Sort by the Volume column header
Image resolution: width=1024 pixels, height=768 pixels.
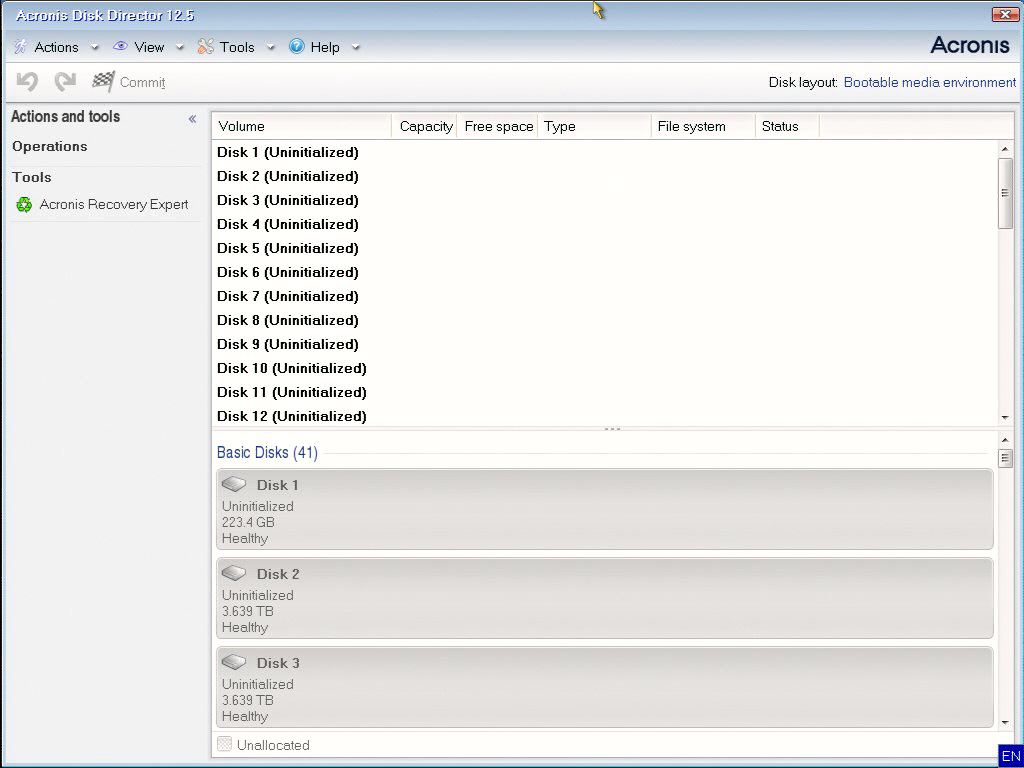click(302, 127)
